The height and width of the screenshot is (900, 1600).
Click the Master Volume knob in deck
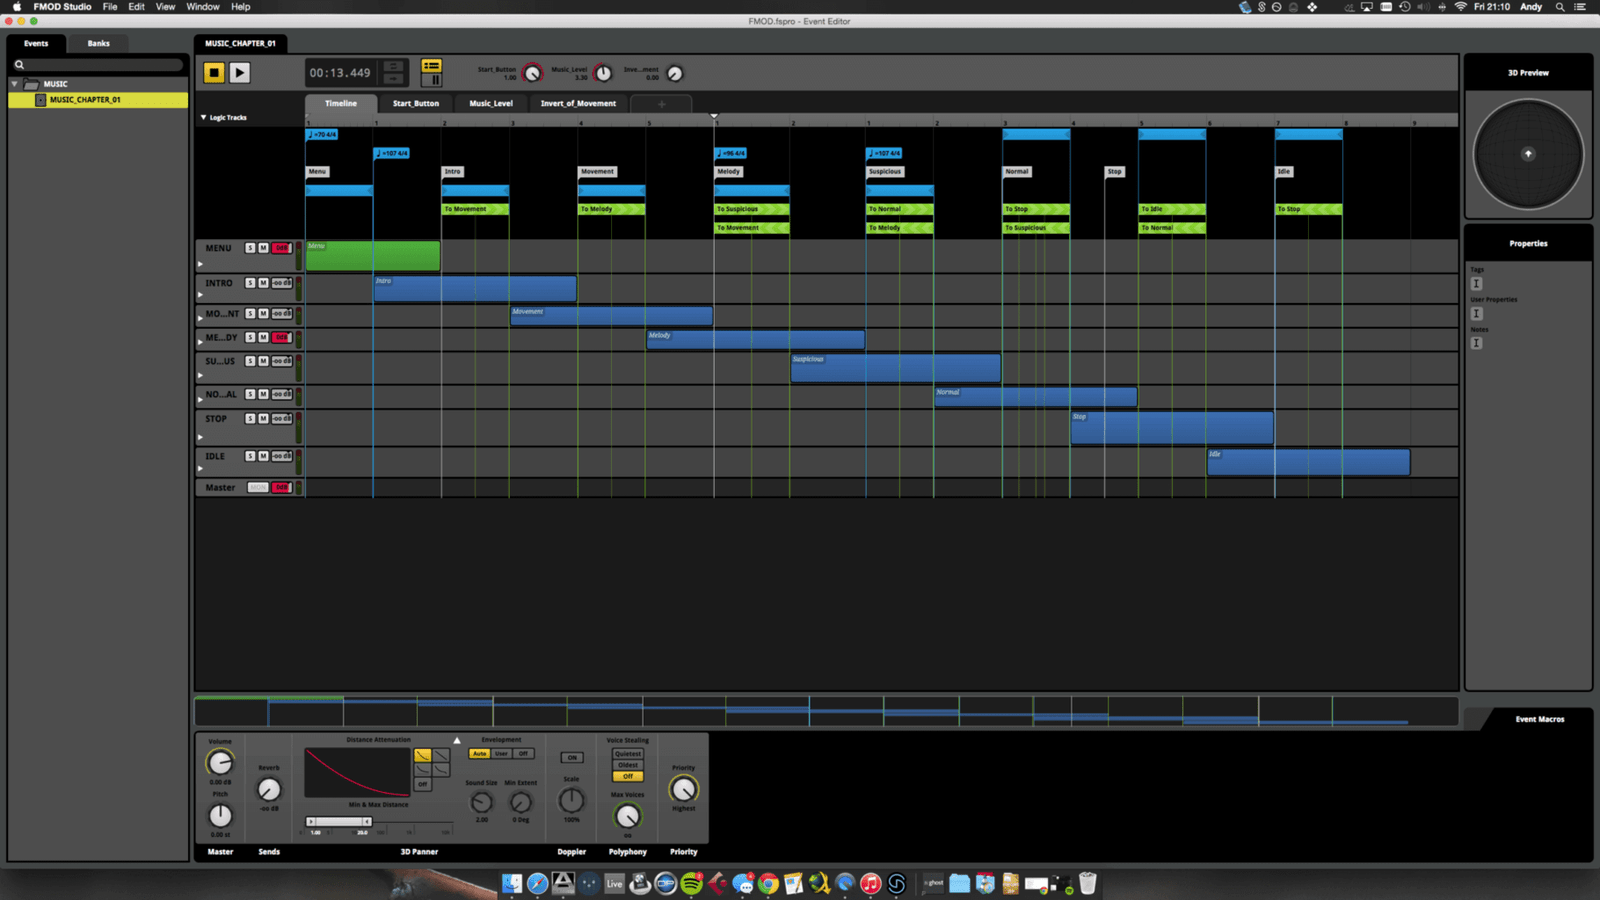click(220, 763)
